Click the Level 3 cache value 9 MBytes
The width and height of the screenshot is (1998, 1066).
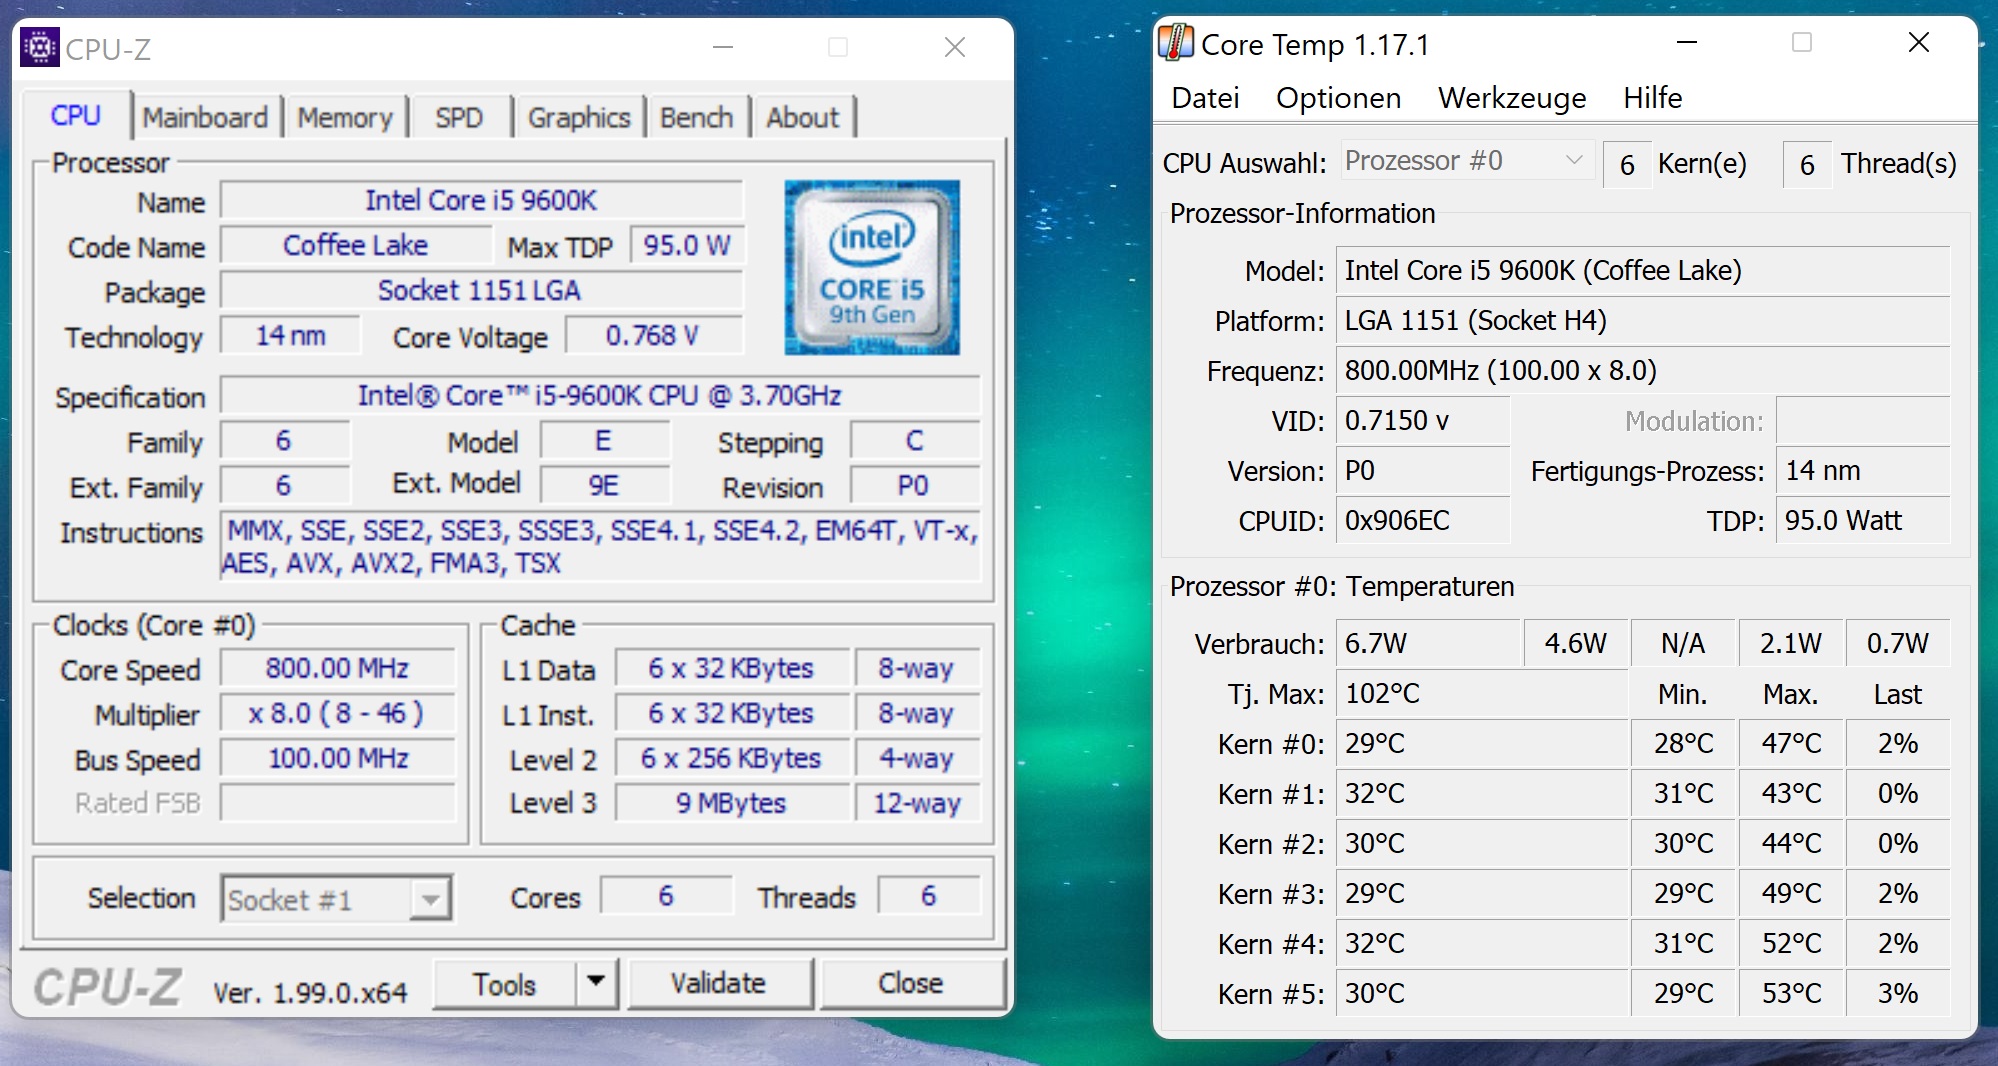732,803
